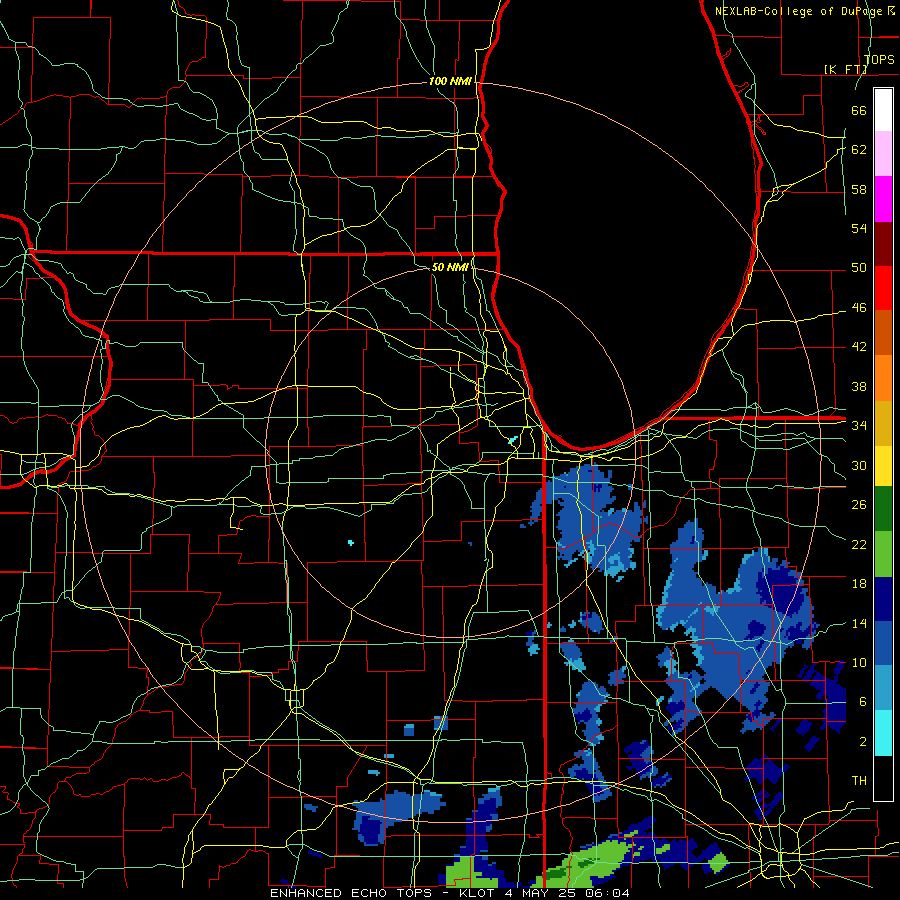Click the '50' legend value
The image size is (900, 900).
[x=859, y=268]
